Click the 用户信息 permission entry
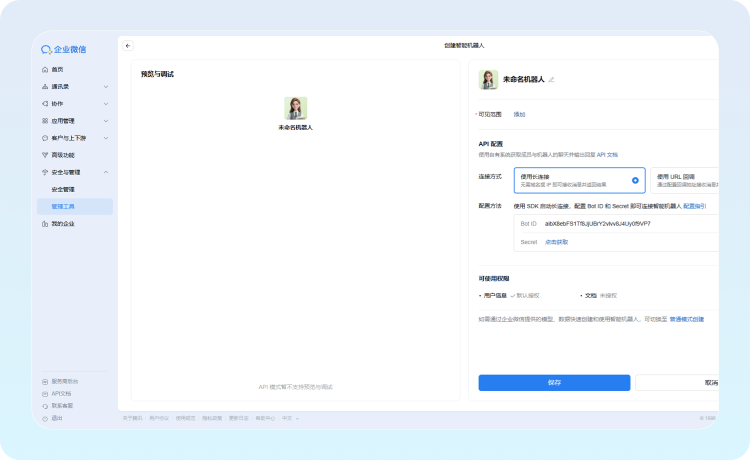Image resolution: width=750 pixels, height=460 pixels. click(509, 296)
